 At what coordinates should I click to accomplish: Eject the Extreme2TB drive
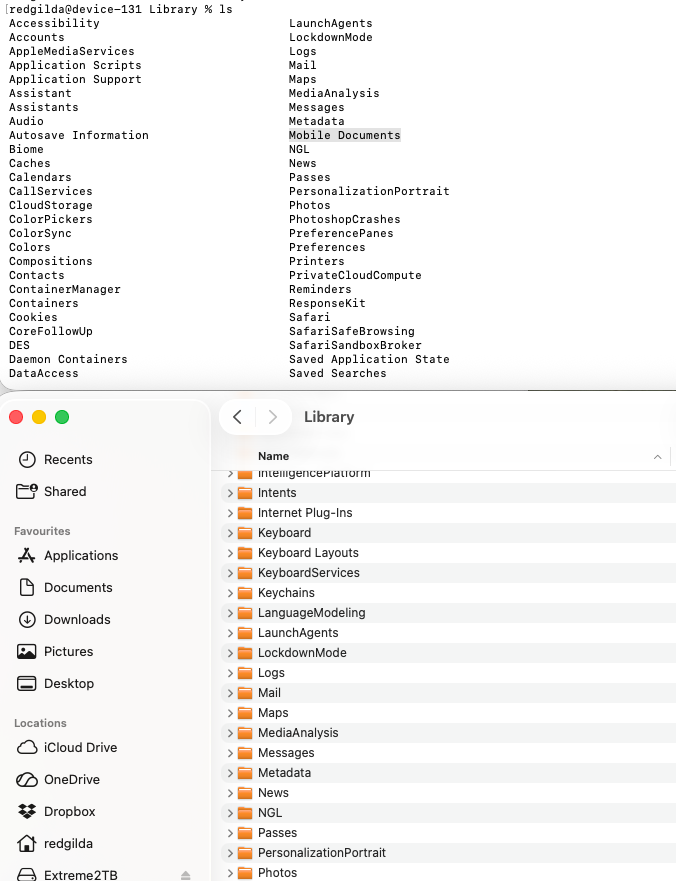(185, 875)
